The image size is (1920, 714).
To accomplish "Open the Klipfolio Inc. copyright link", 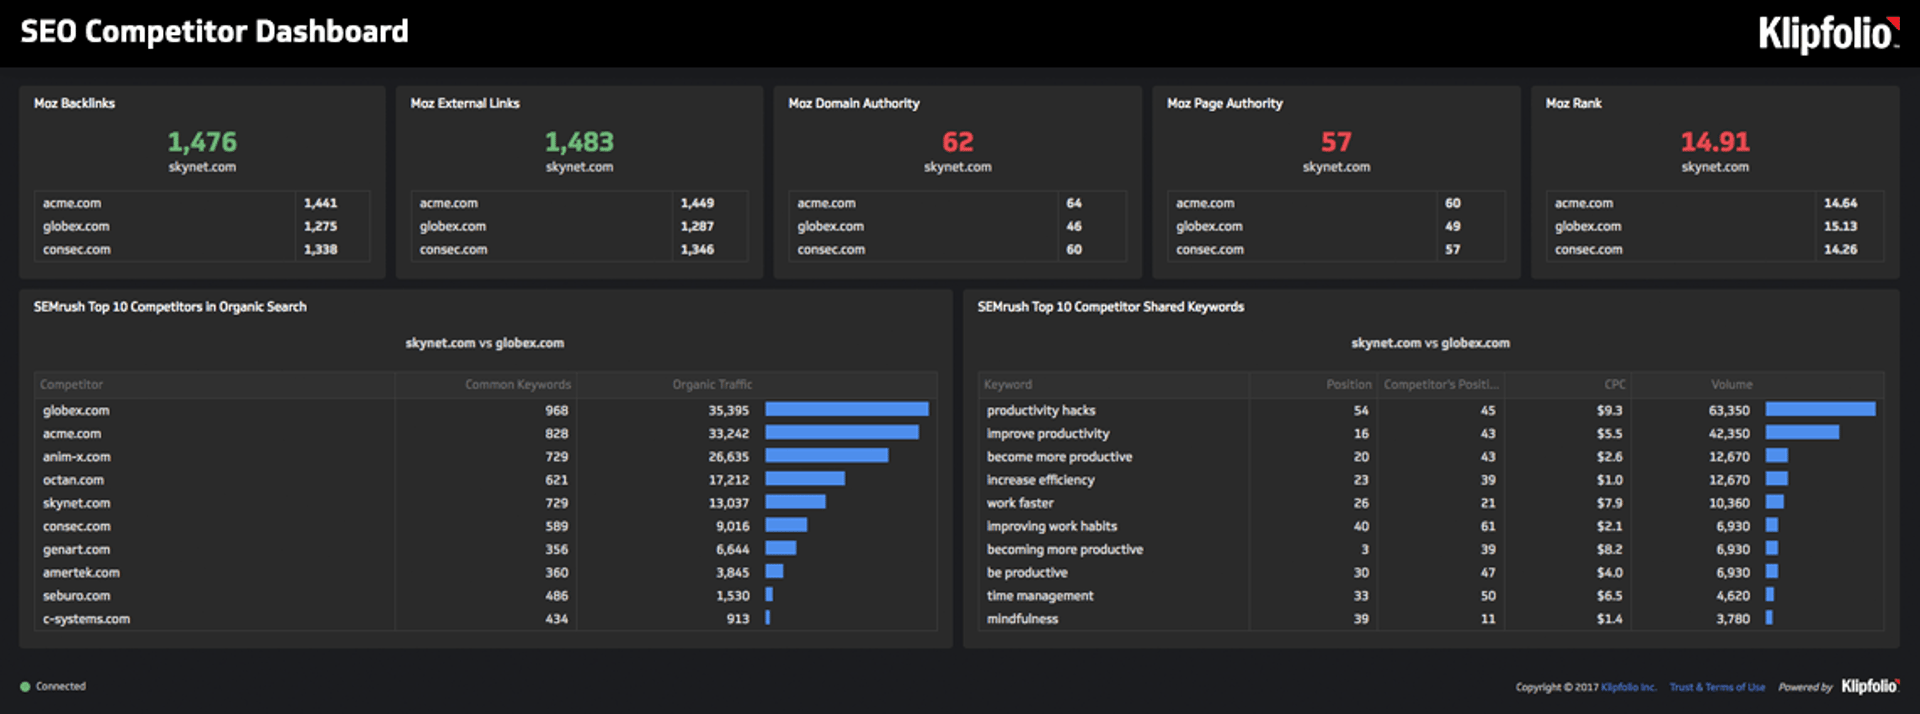I will coord(1628,687).
